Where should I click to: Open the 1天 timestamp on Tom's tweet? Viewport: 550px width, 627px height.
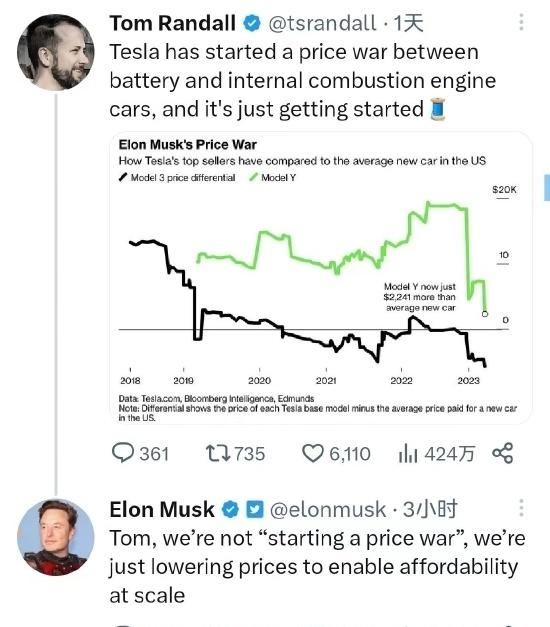408,23
